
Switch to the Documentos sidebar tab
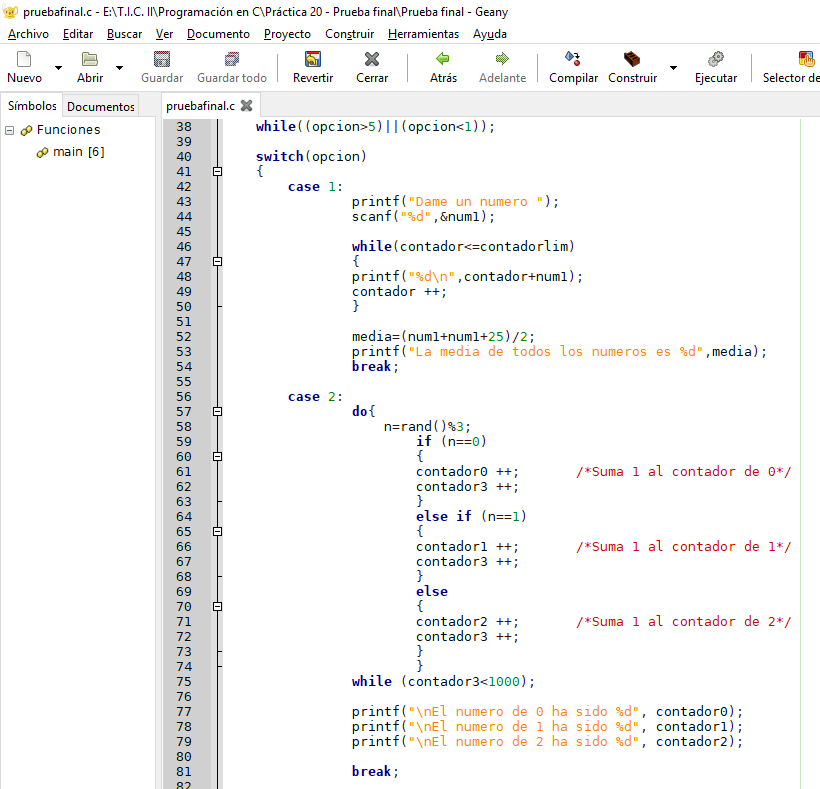101,107
